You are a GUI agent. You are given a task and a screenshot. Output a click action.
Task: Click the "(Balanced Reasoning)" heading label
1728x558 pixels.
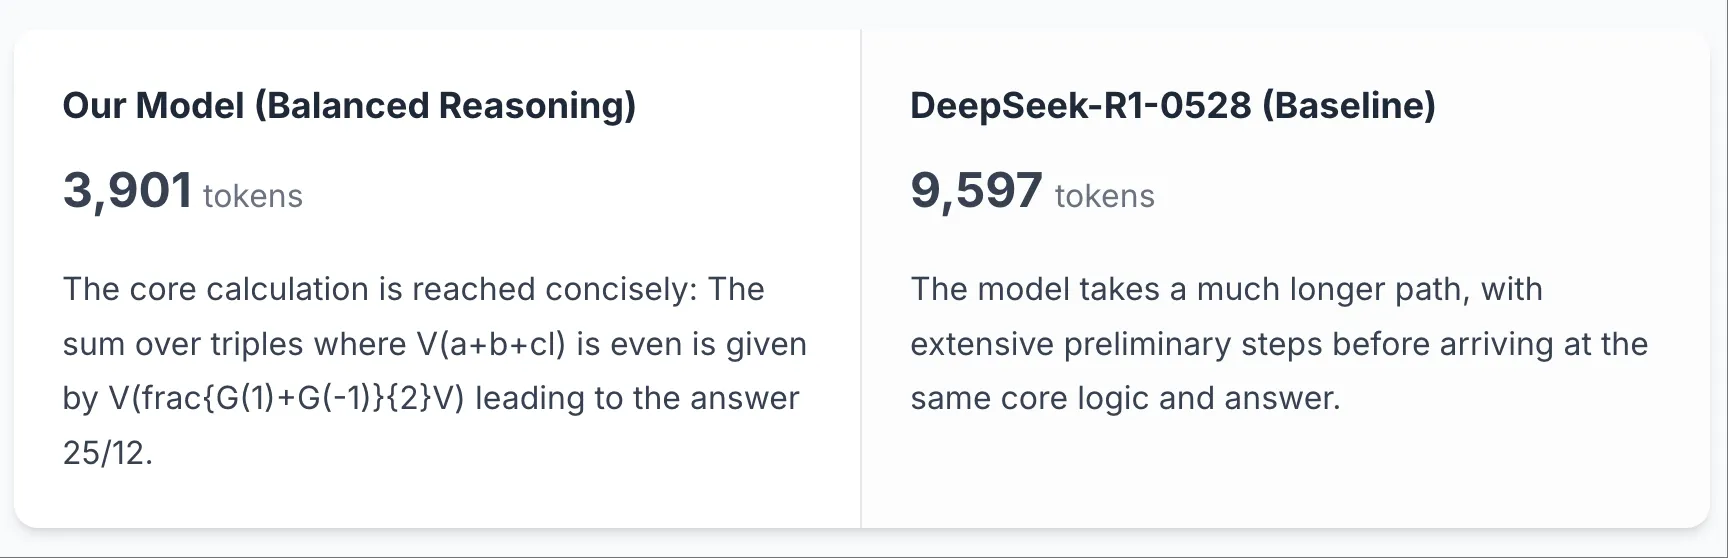[x=445, y=106]
